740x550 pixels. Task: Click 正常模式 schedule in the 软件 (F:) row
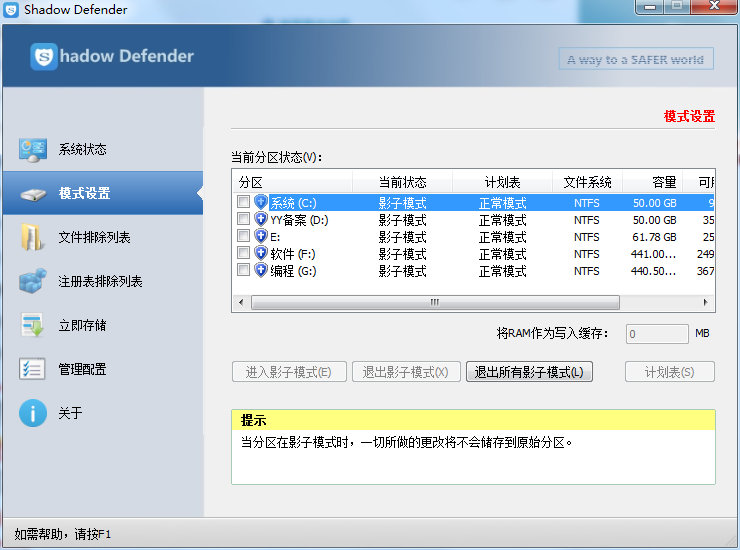point(503,254)
